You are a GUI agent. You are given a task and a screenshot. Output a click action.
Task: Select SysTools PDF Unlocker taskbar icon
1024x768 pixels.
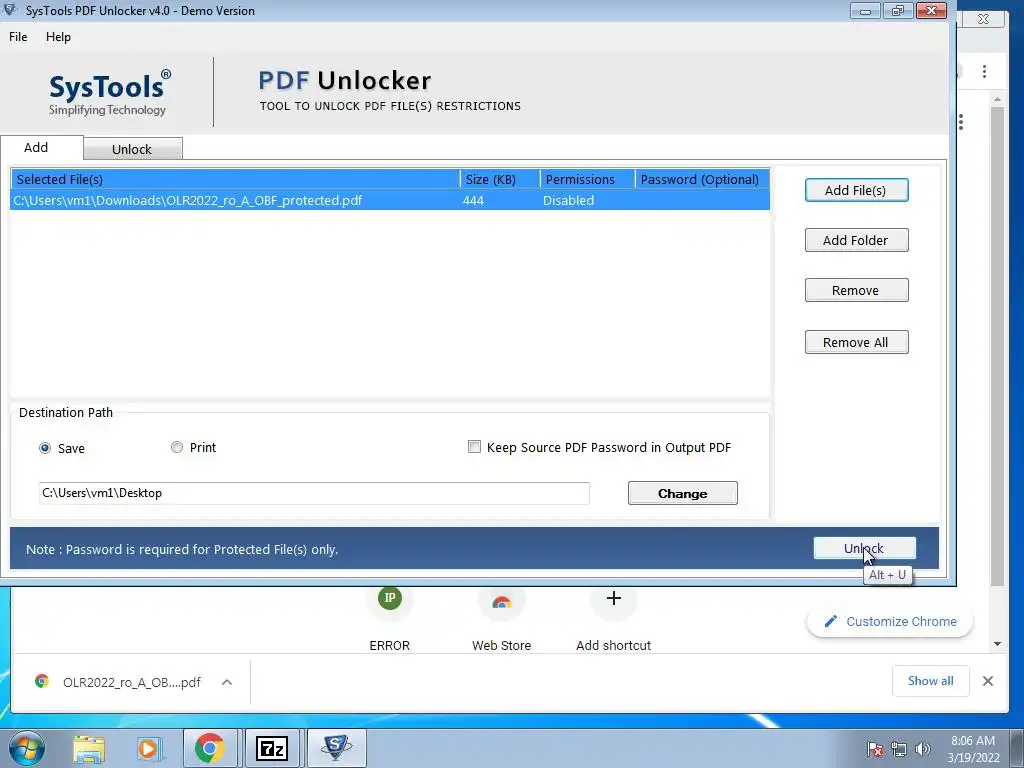click(x=336, y=748)
